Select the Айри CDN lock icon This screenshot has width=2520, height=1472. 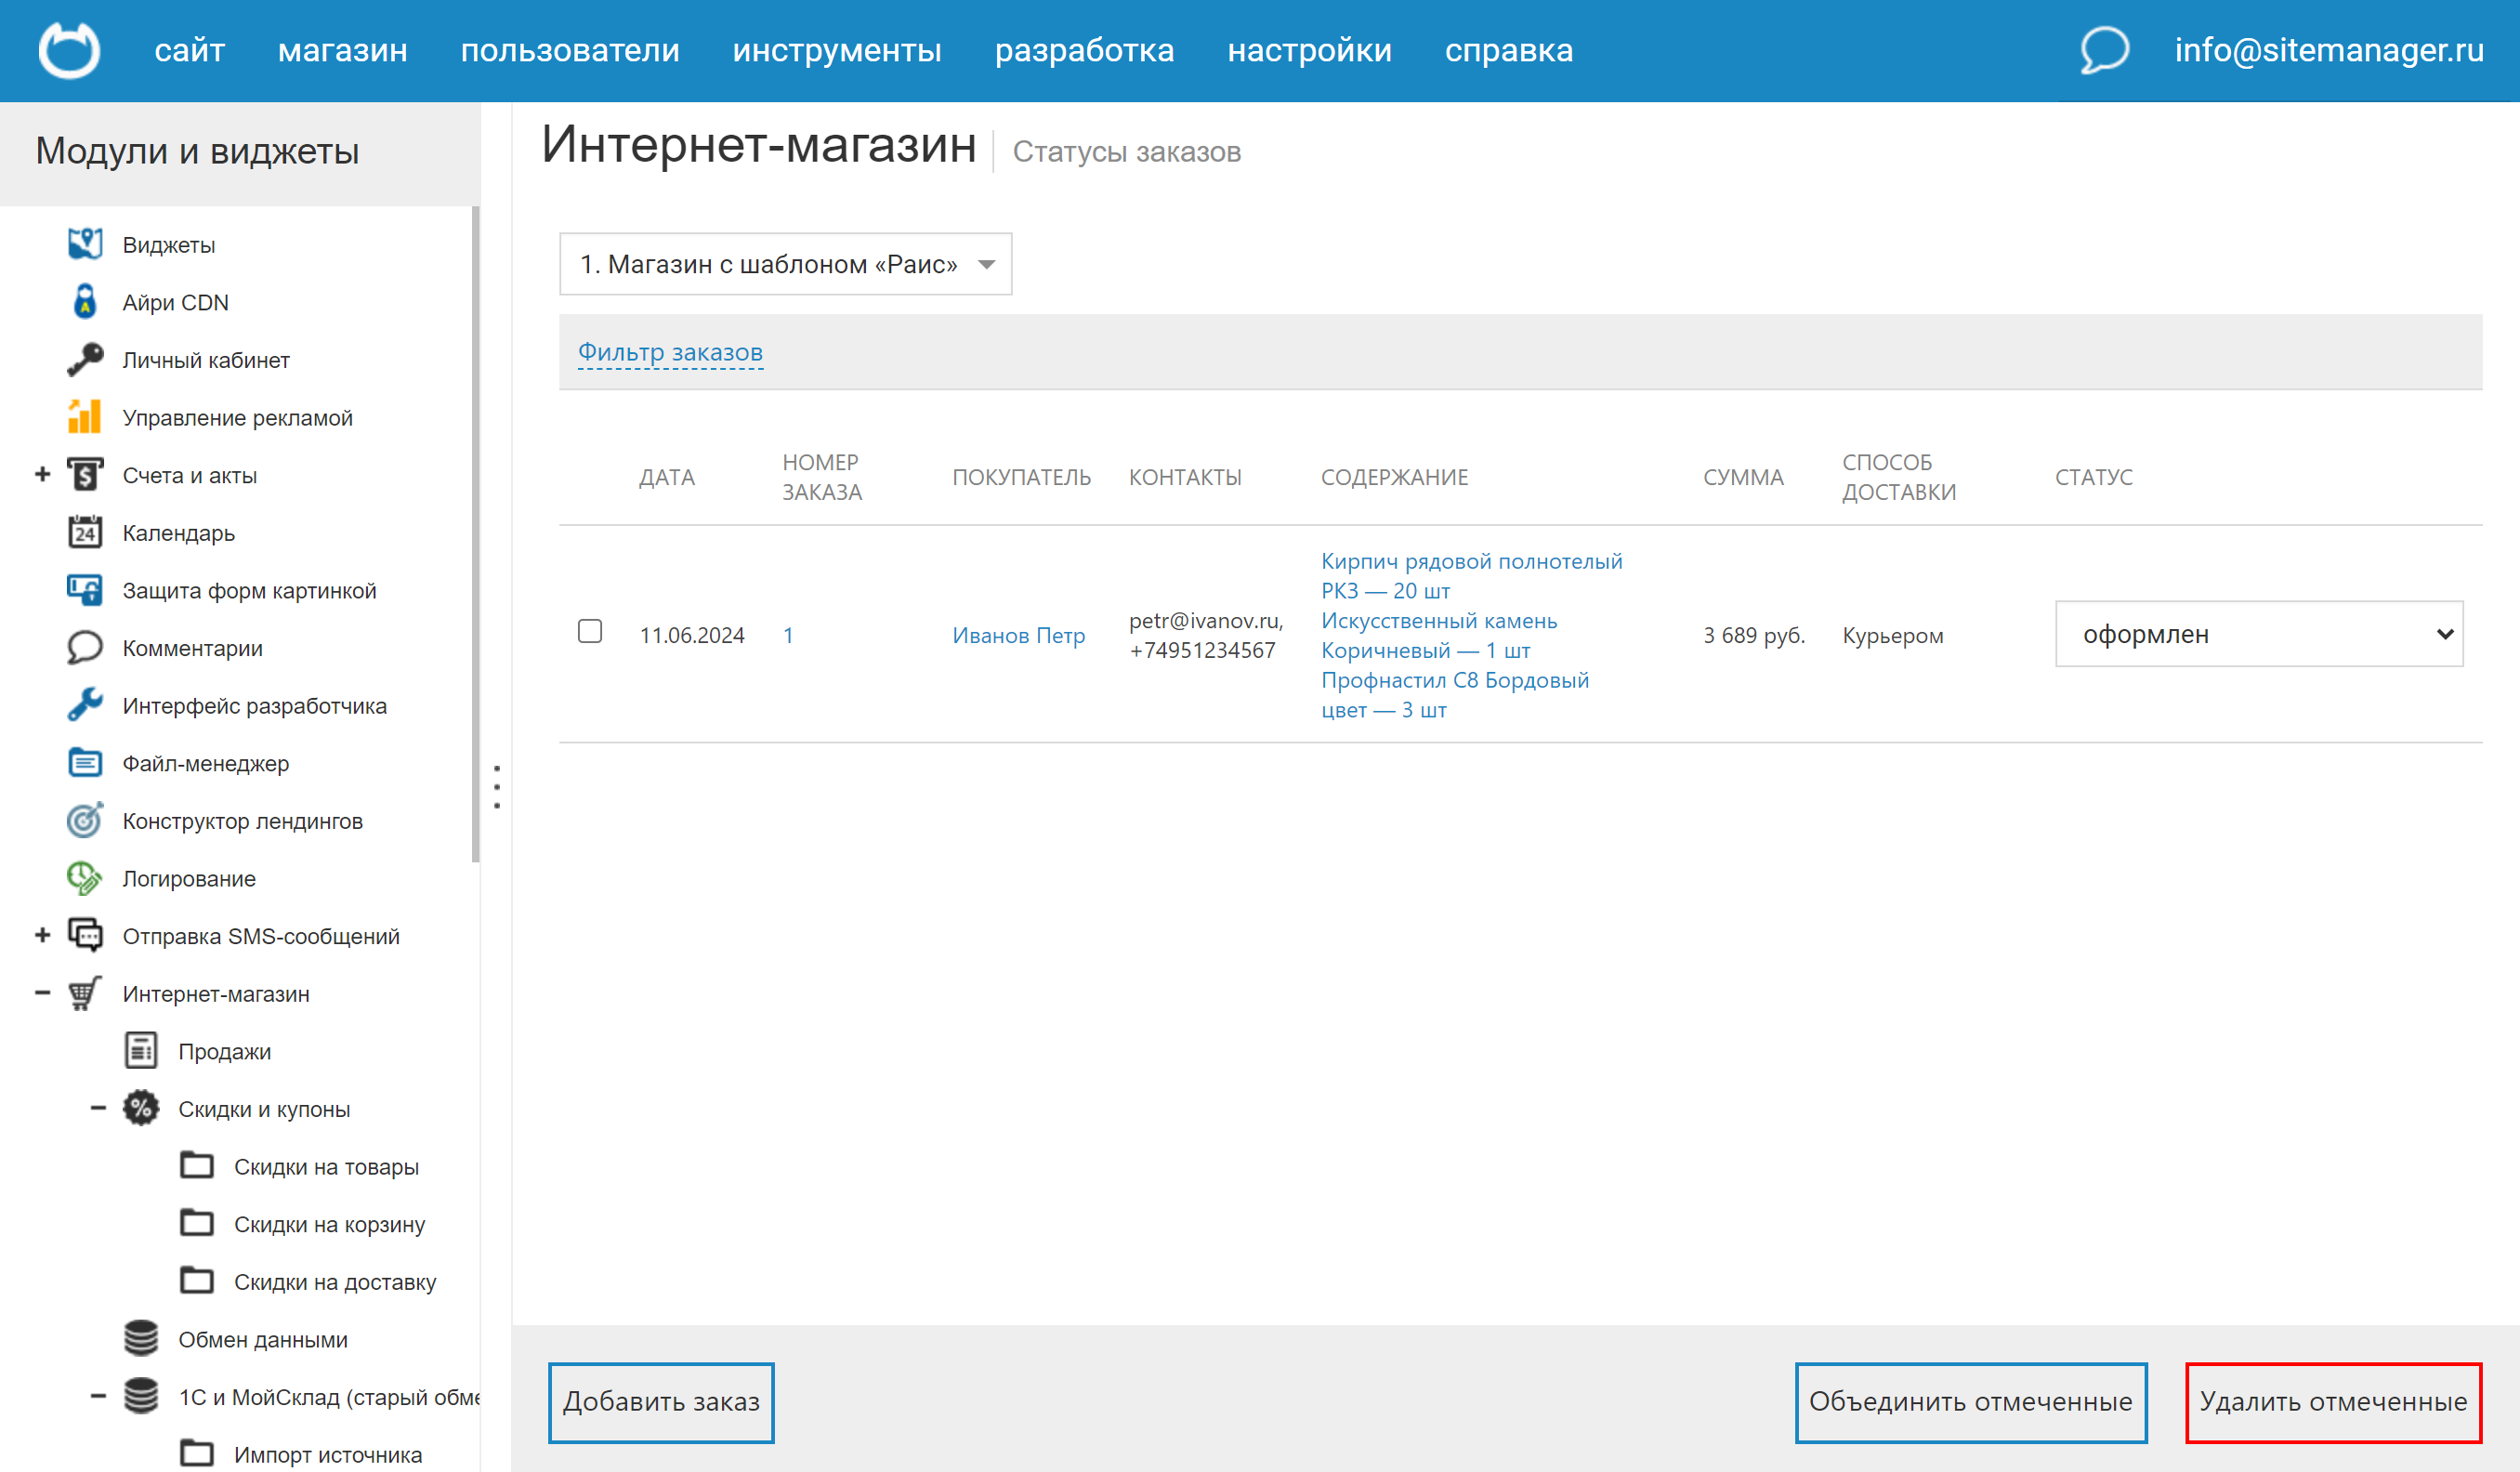[x=85, y=301]
